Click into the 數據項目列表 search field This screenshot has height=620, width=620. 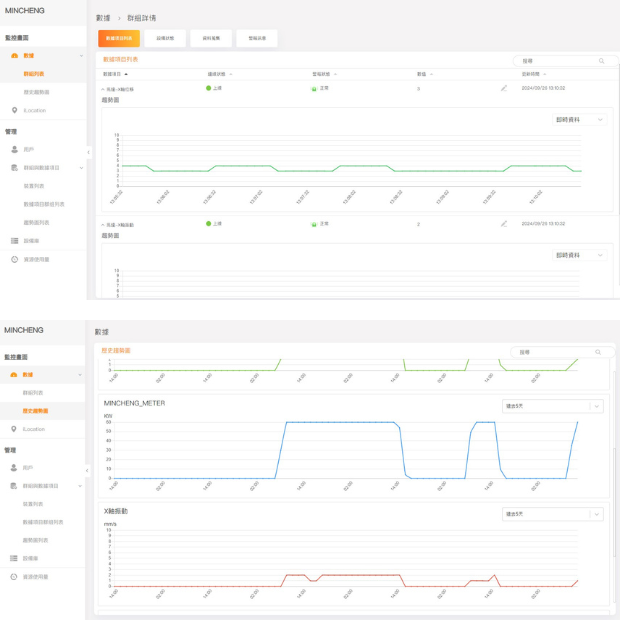coord(565,61)
